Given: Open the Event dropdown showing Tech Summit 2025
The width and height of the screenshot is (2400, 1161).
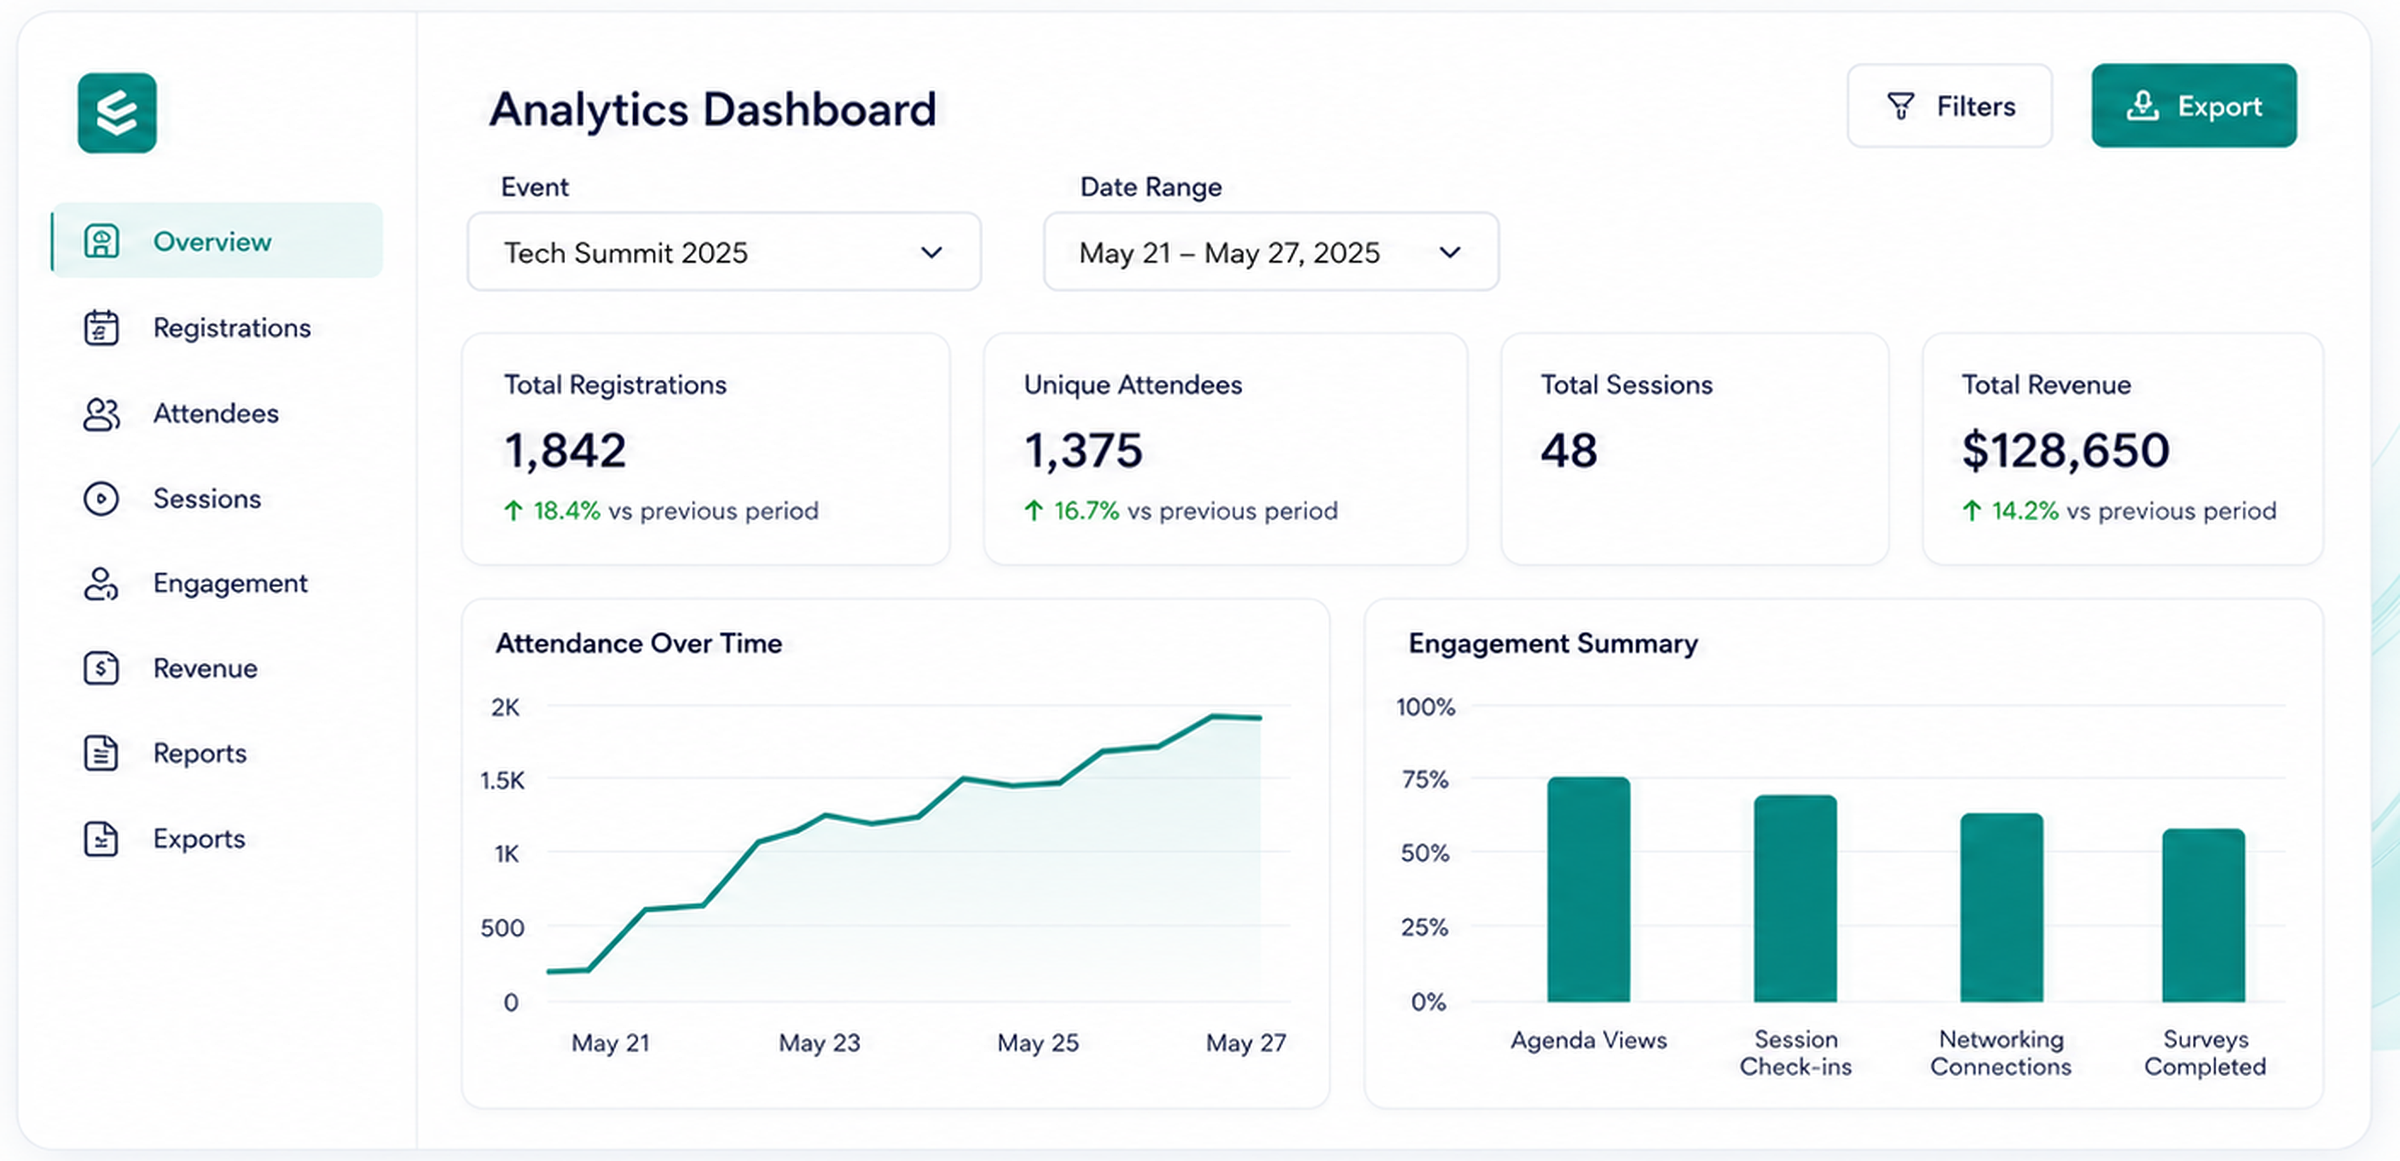Looking at the screenshot, I should 724,252.
